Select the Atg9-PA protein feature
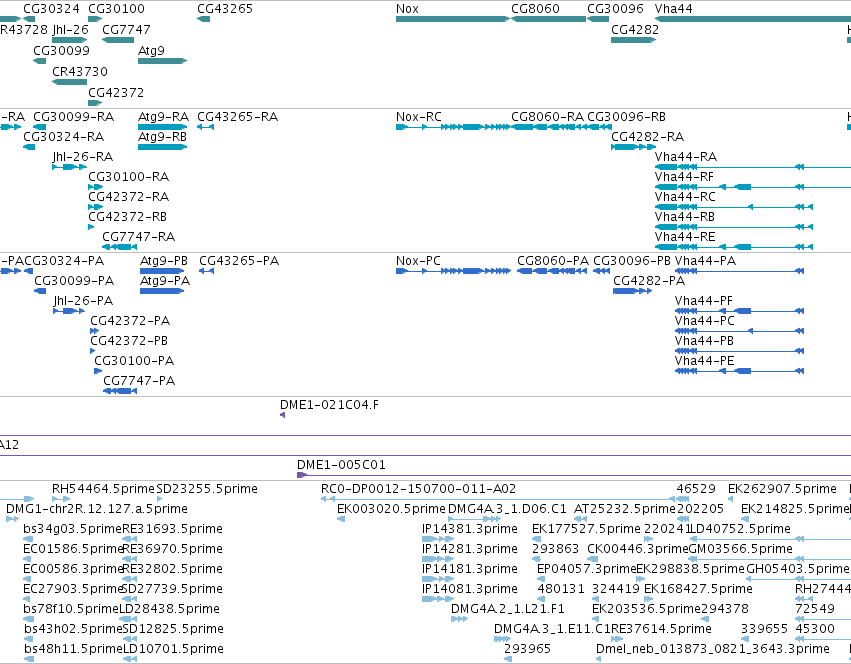Image resolution: width=851 pixels, height=664 pixels. coord(162,291)
